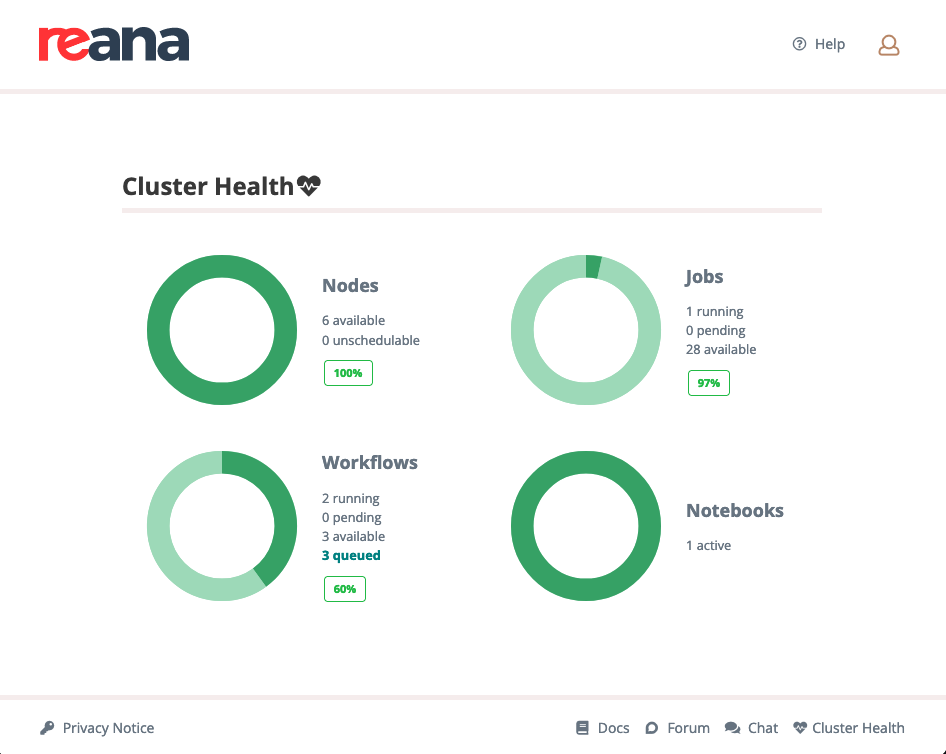946x754 pixels.
Task: Click the Forum speech bubble icon
Action: click(654, 727)
